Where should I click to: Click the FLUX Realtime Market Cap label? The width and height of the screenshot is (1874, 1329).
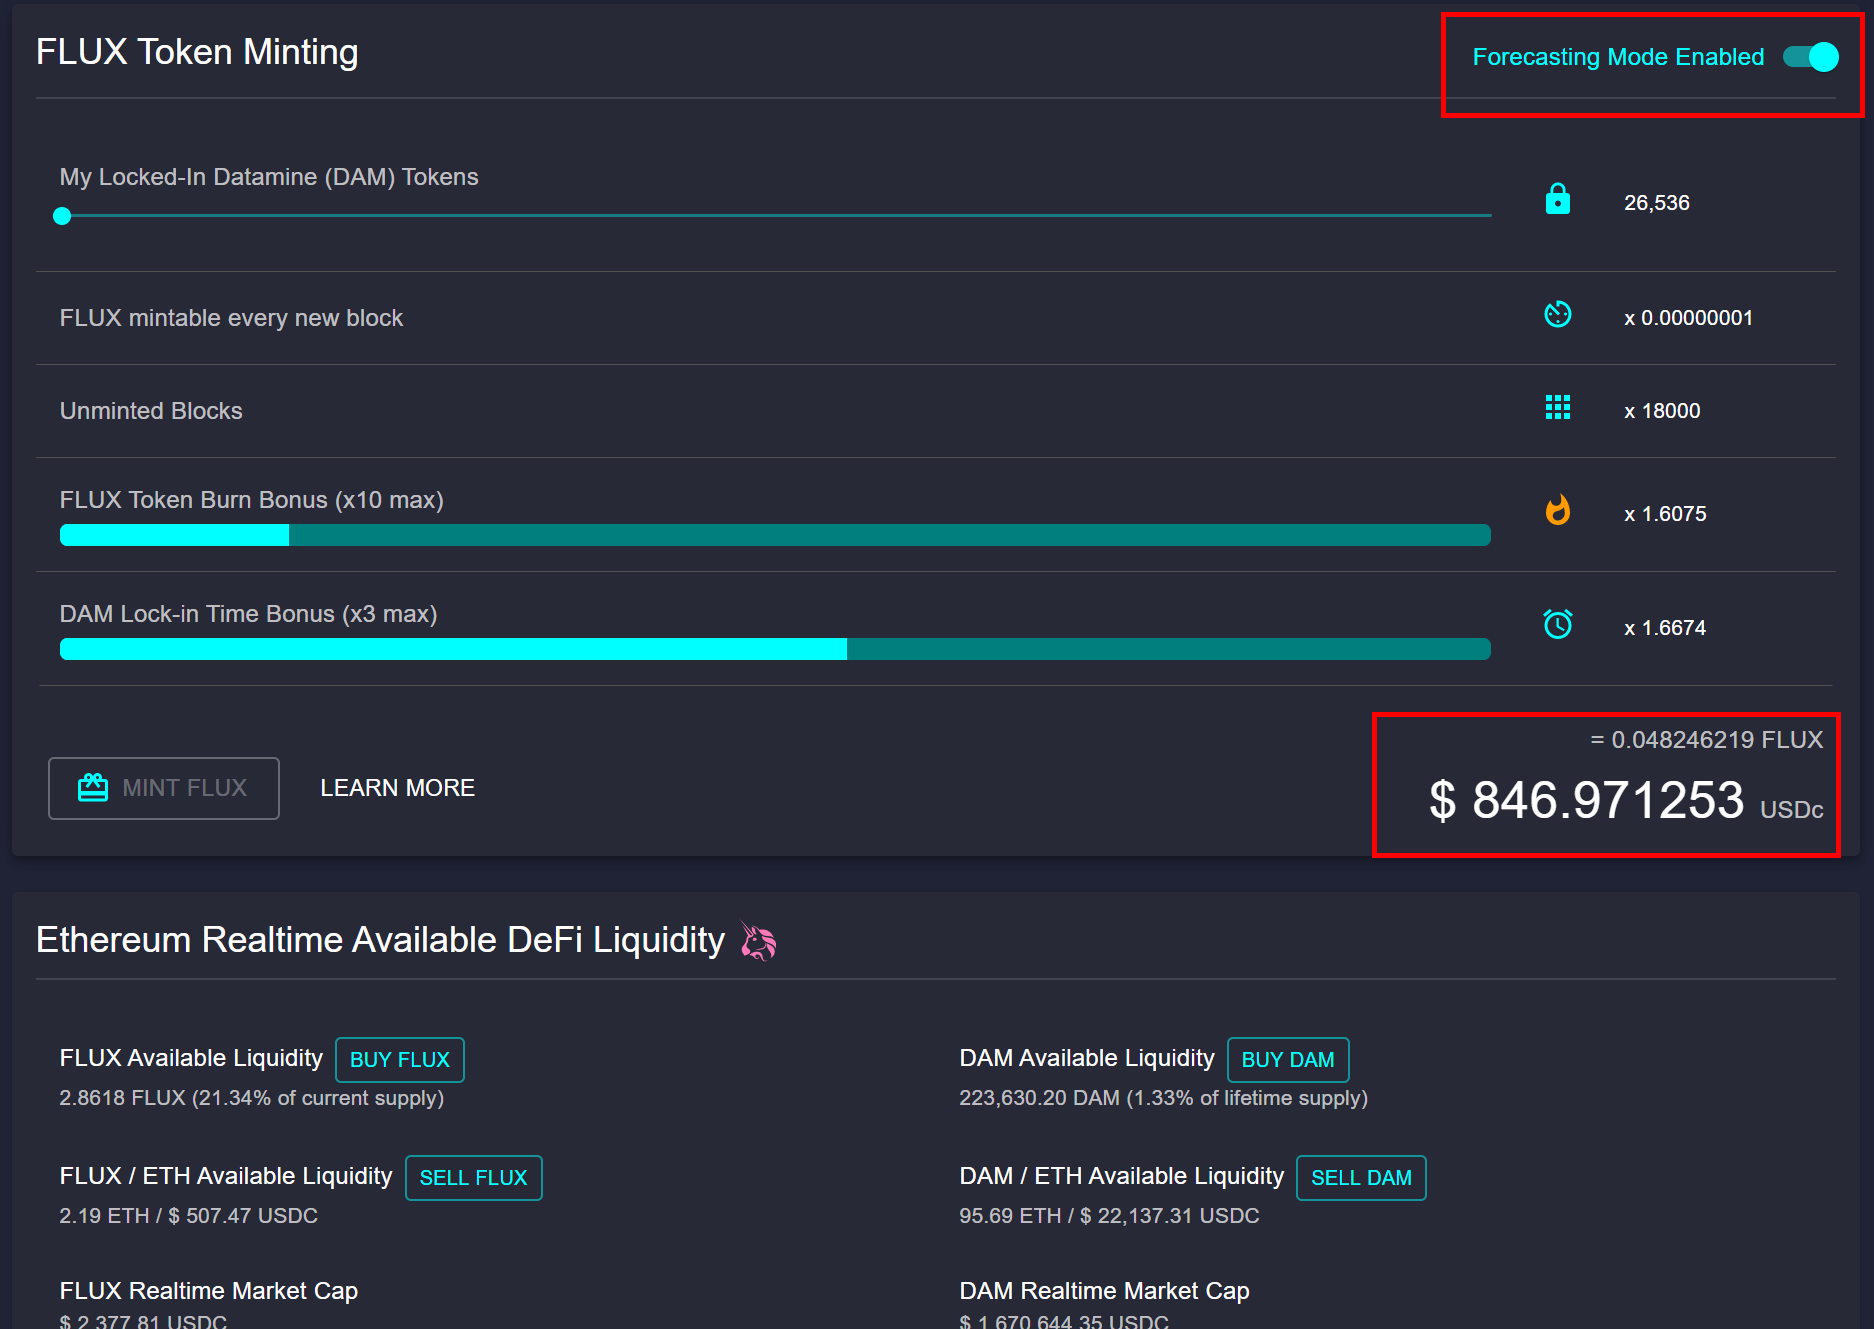pyautogui.click(x=208, y=1291)
